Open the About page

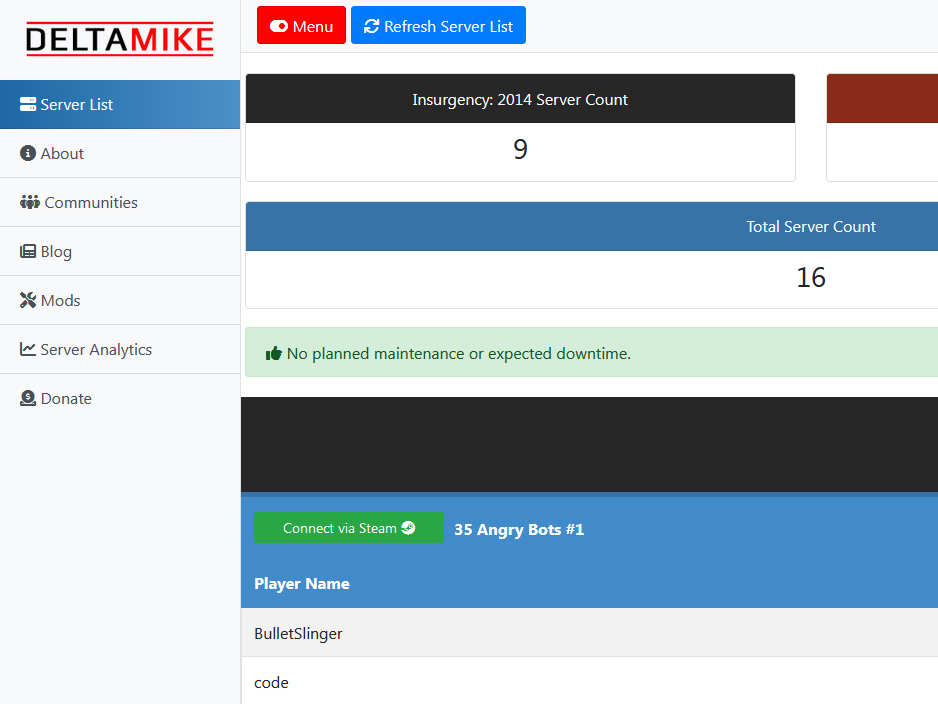point(62,153)
